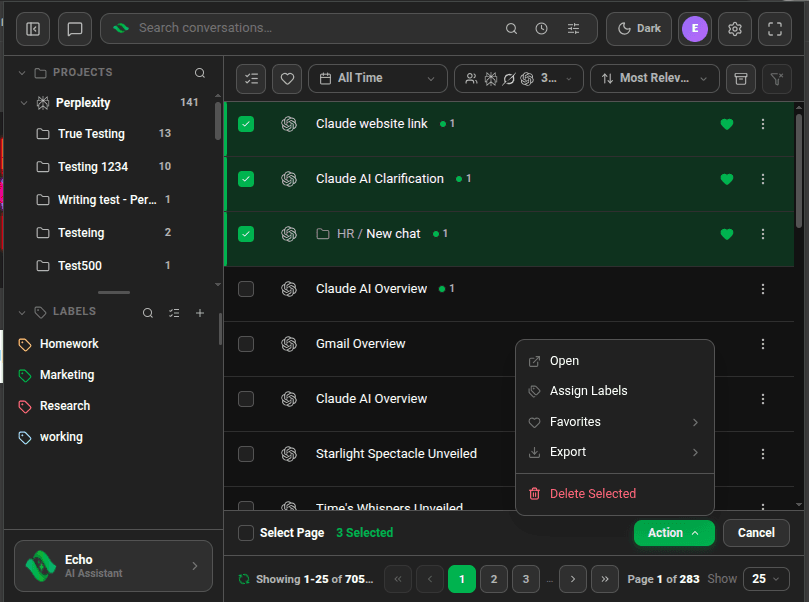Collapse the sidebar panel icon
The image size is (809, 602).
coord(33,29)
